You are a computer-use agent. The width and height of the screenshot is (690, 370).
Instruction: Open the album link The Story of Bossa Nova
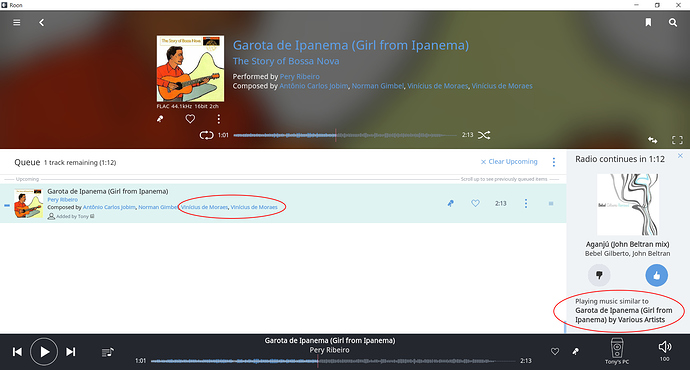[x=286, y=61]
